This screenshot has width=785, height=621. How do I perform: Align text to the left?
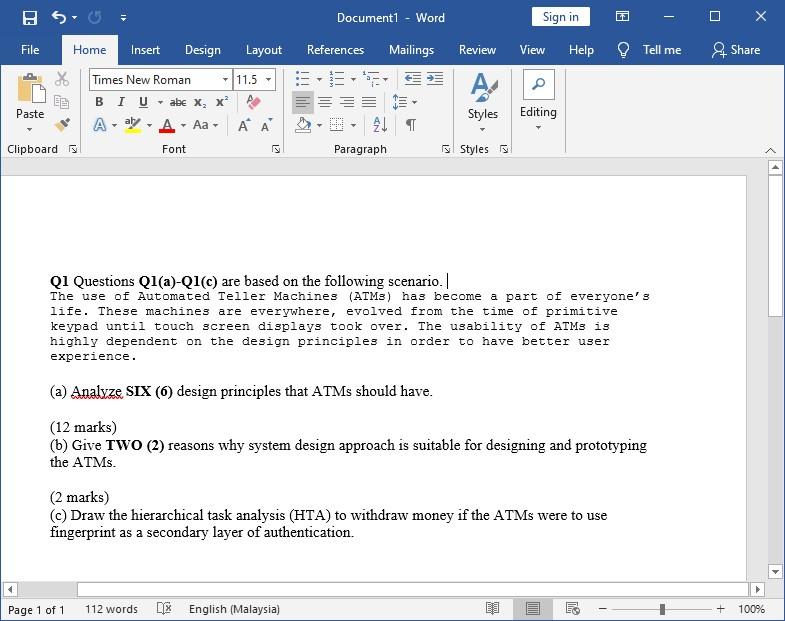tap(302, 102)
